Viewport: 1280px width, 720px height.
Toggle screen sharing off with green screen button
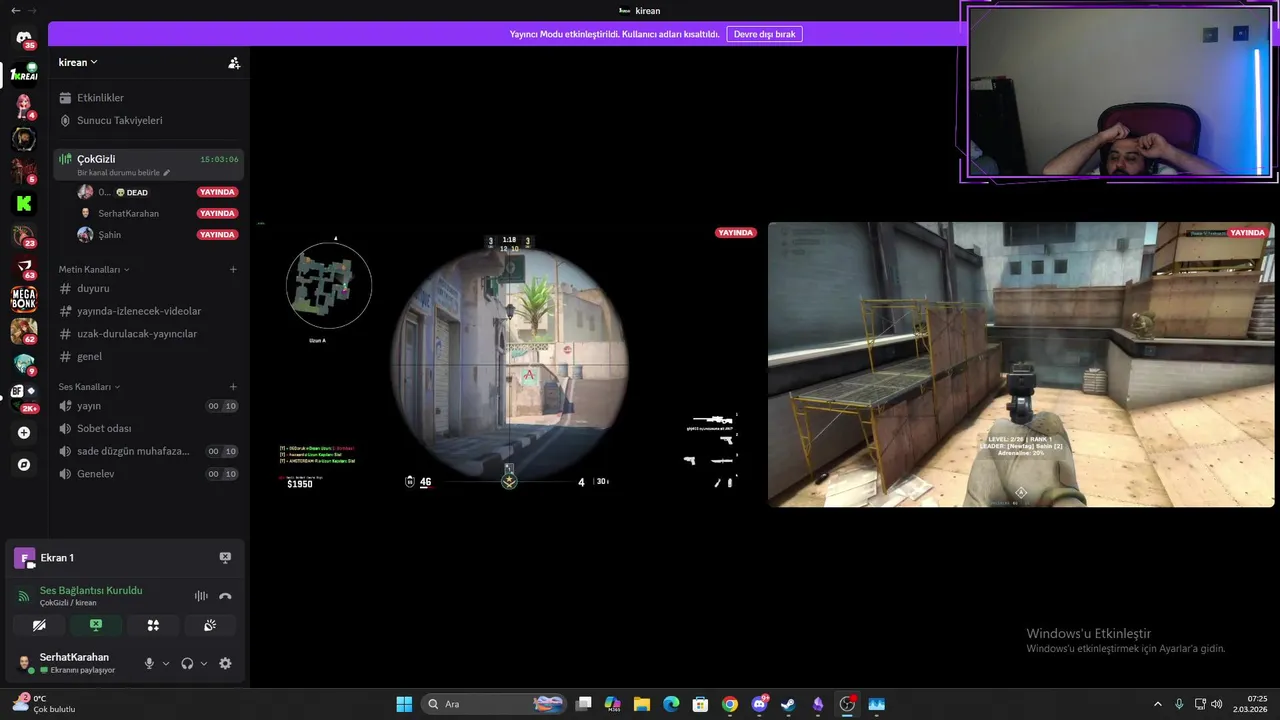(x=96, y=625)
